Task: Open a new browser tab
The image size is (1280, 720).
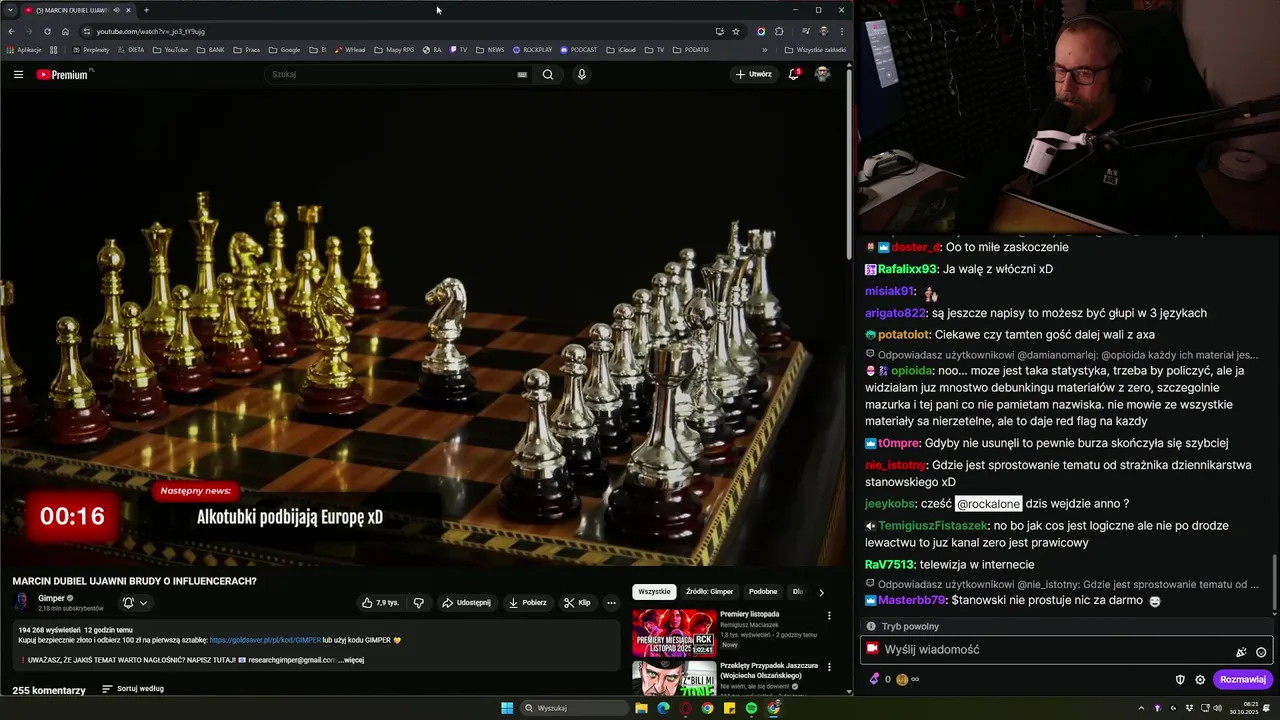Action: point(146,10)
